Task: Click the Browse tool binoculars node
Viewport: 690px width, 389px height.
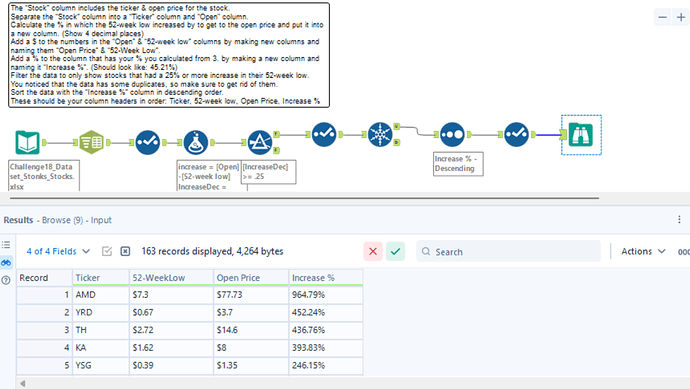Action: click(x=581, y=135)
